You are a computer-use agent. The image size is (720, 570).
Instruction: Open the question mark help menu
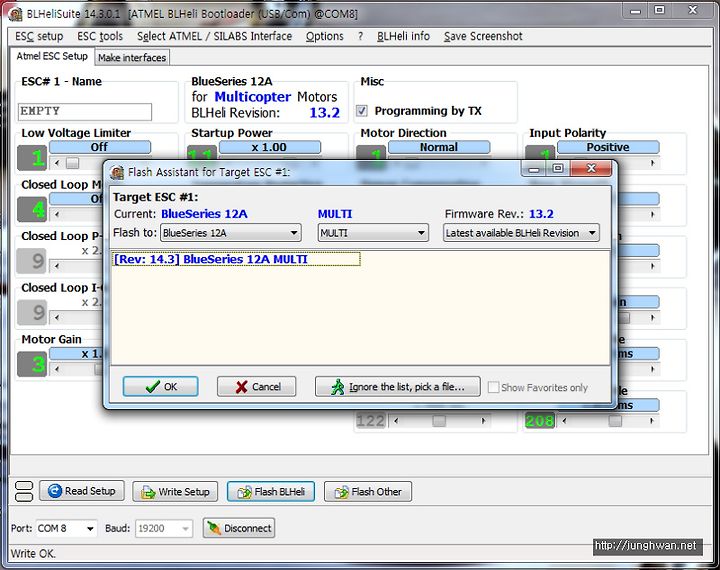(x=360, y=36)
